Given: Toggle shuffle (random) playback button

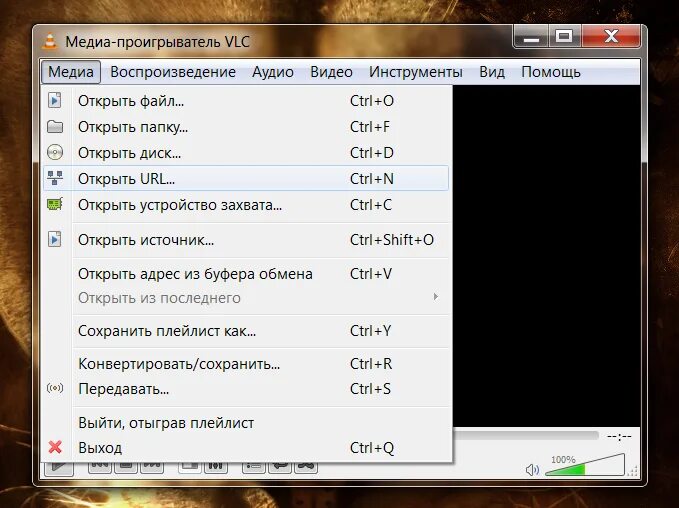Looking at the screenshot, I should click(306, 467).
